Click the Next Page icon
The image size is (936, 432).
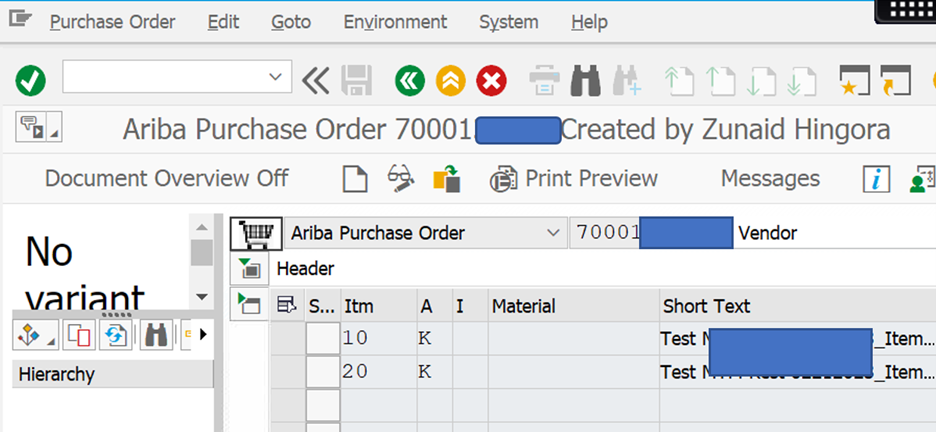[x=761, y=80]
